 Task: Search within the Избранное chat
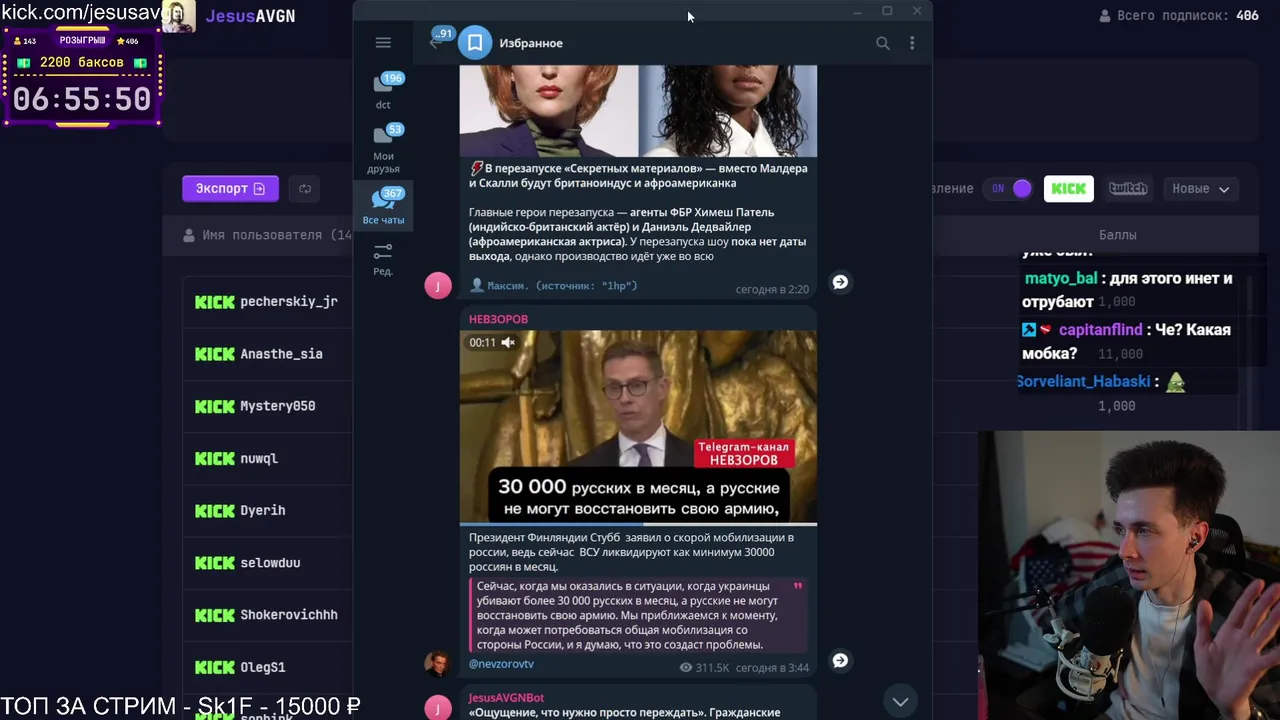(883, 43)
